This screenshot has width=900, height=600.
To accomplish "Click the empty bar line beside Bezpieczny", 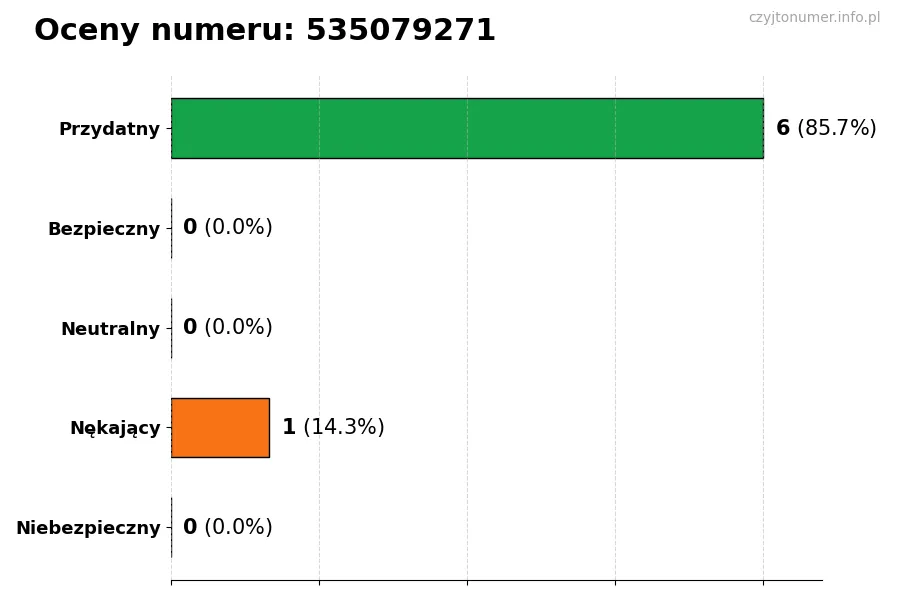I will 172,228.
